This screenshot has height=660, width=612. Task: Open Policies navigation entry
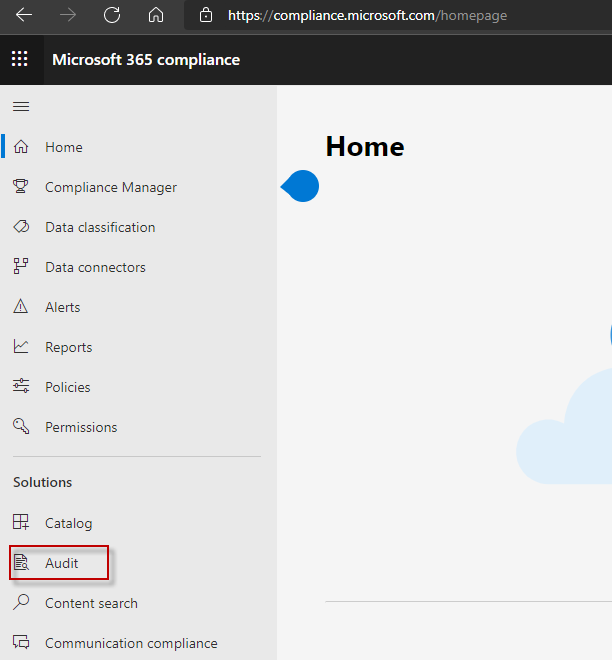pos(68,387)
